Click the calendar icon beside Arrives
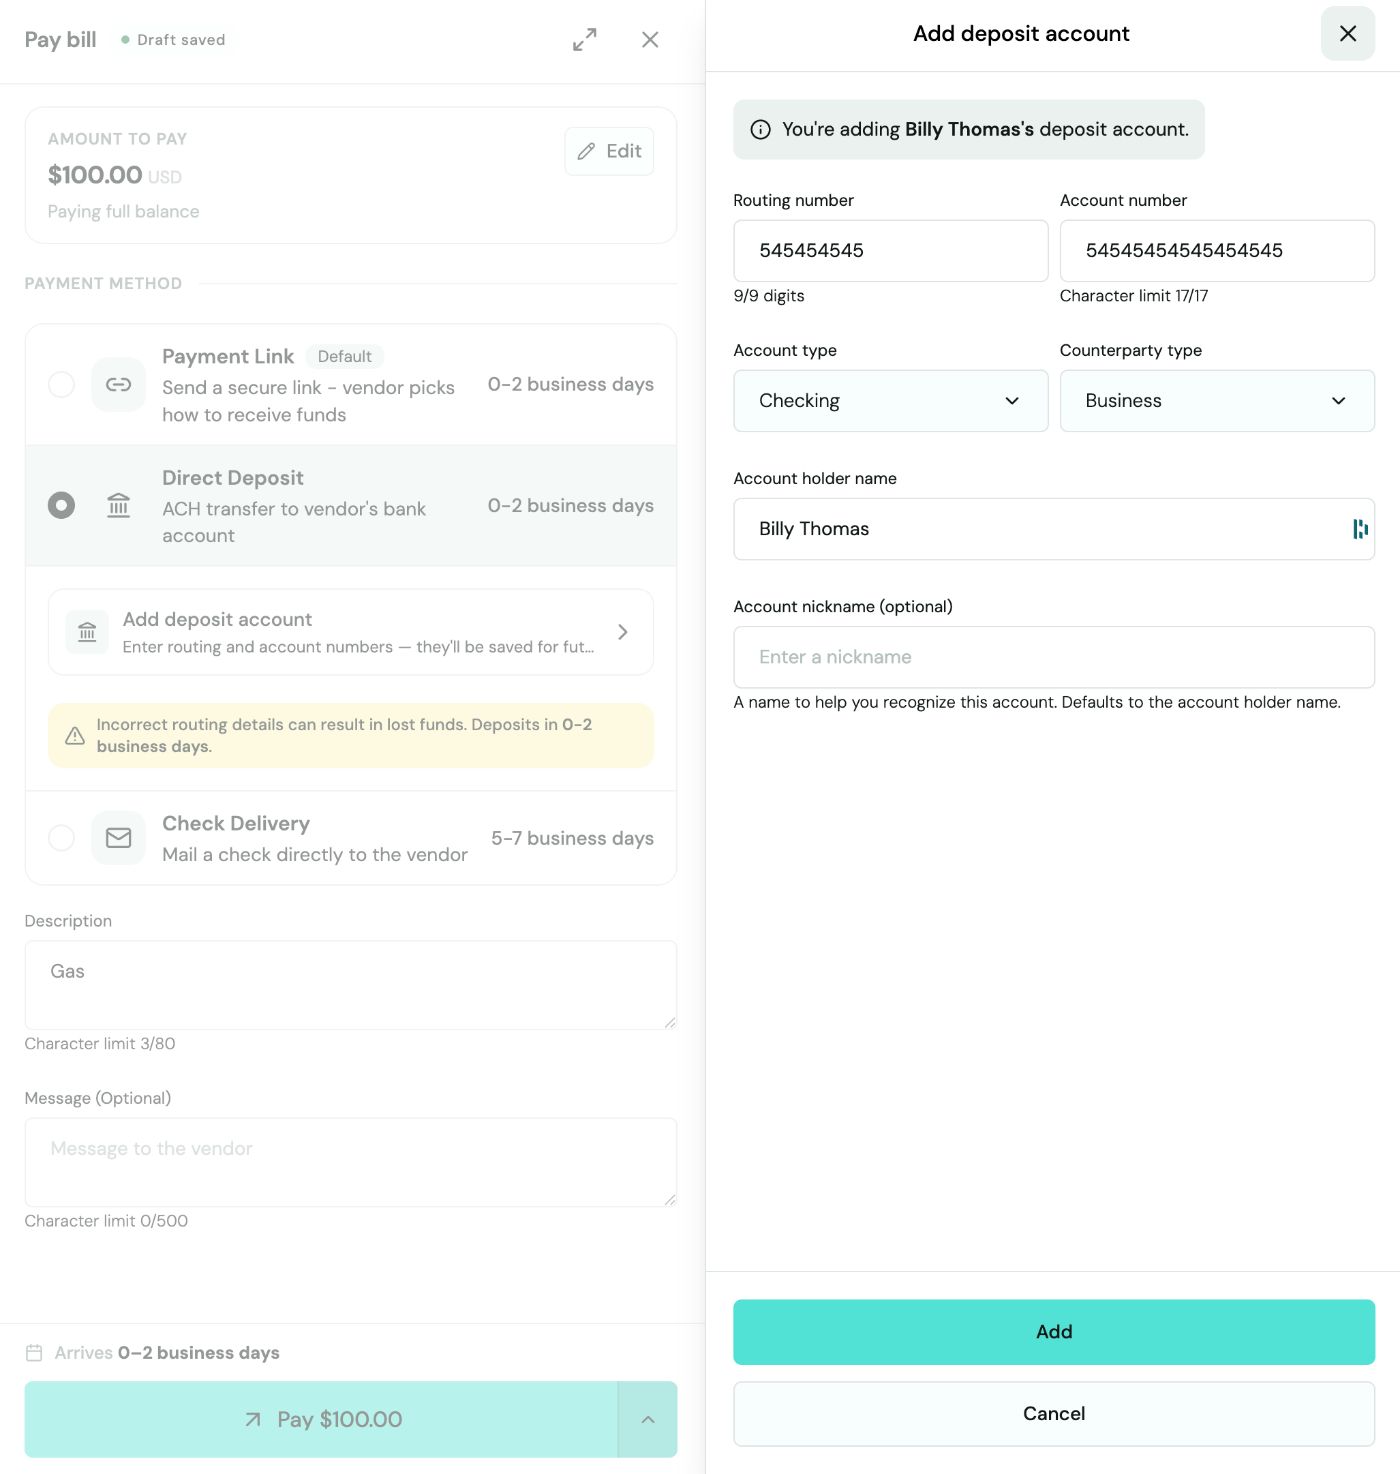 coord(34,1353)
